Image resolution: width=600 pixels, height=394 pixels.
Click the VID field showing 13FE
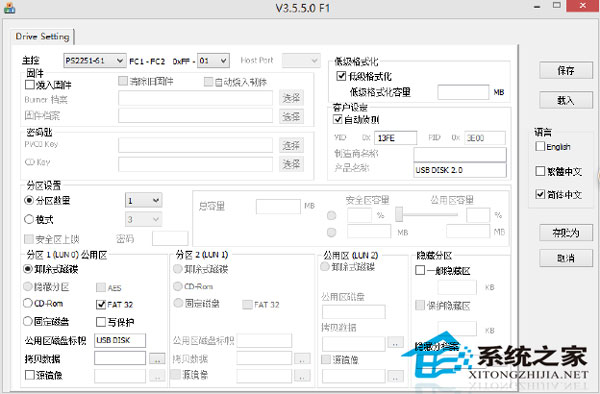[395, 138]
